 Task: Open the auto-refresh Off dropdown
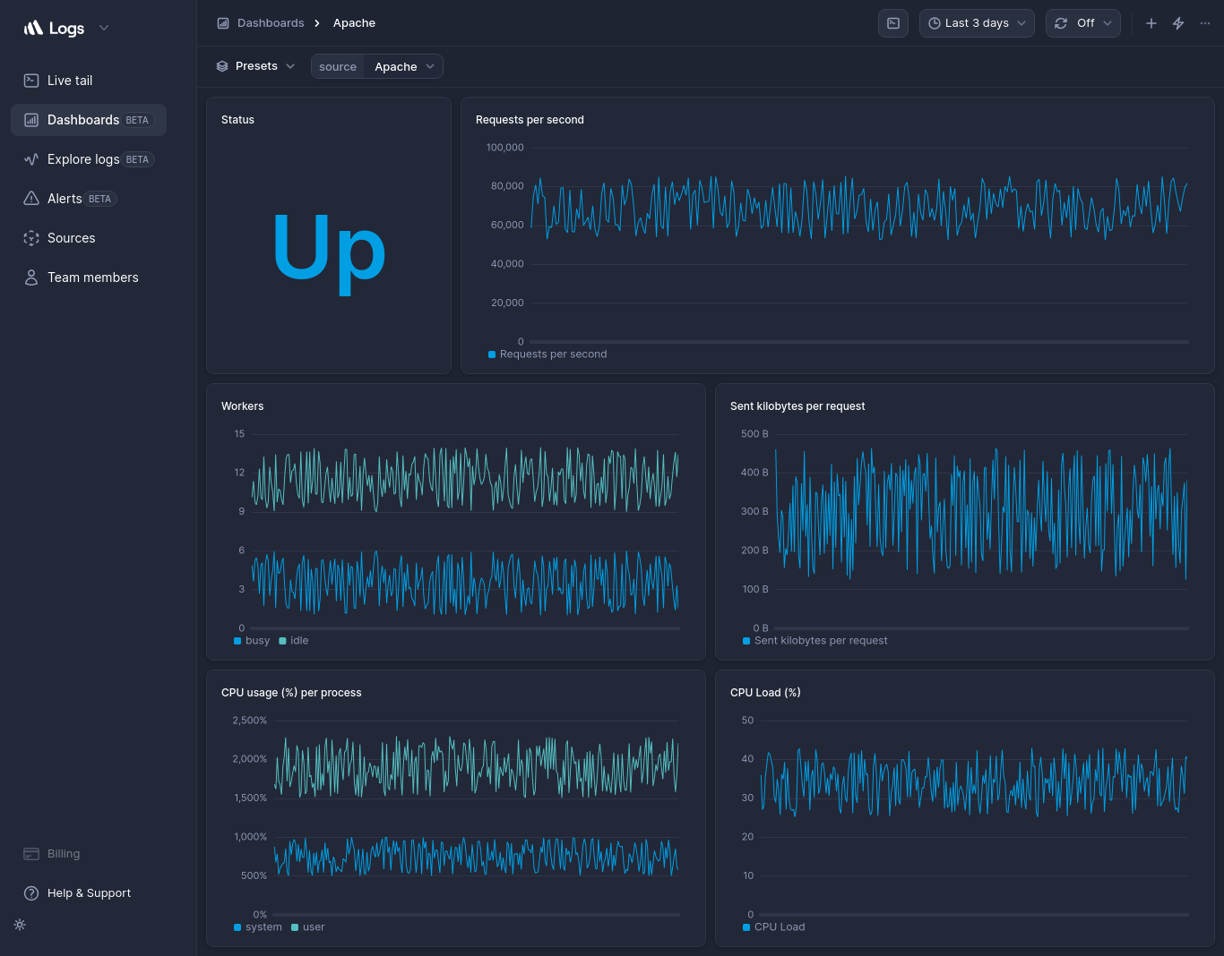(1083, 23)
